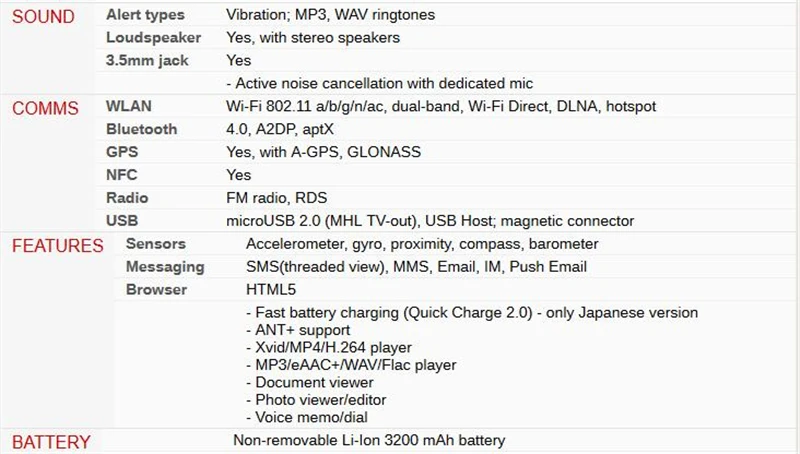
Task: Select the GPS spec label
Action: (122, 152)
